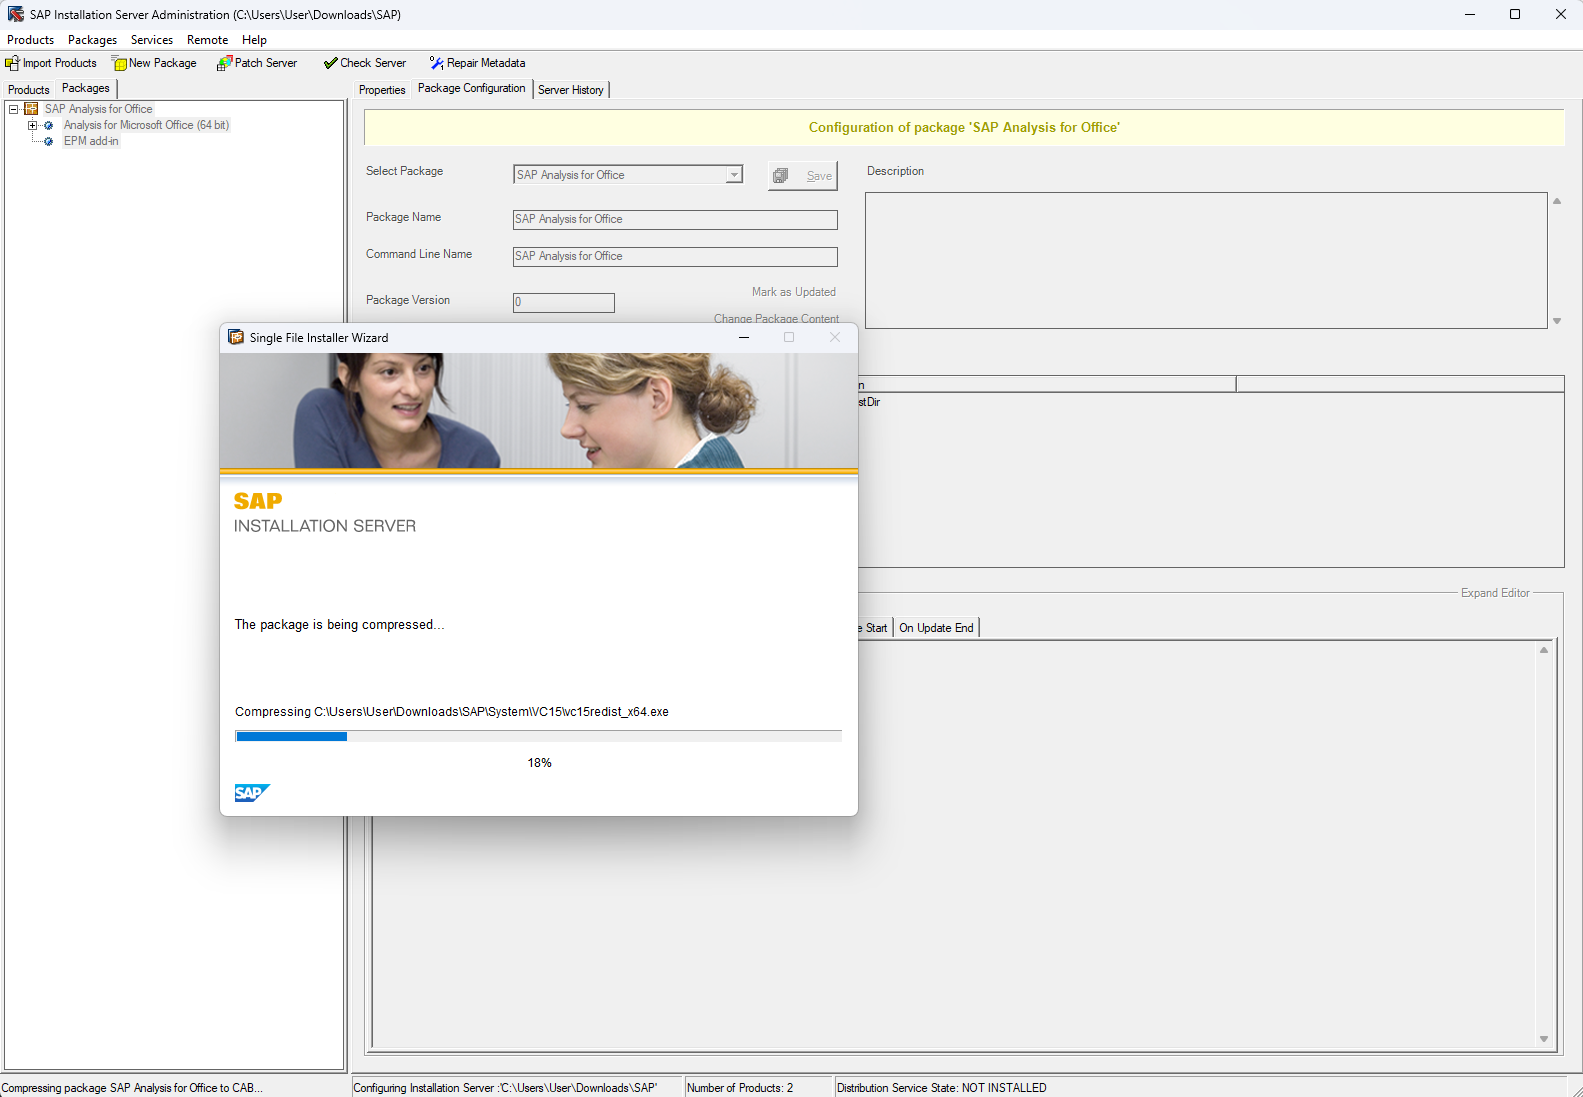This screenshot has width=1583, height=1097.
Task: Click the Check Server checkmark icon
Action: pyautogui.click(x=330, y=63)
